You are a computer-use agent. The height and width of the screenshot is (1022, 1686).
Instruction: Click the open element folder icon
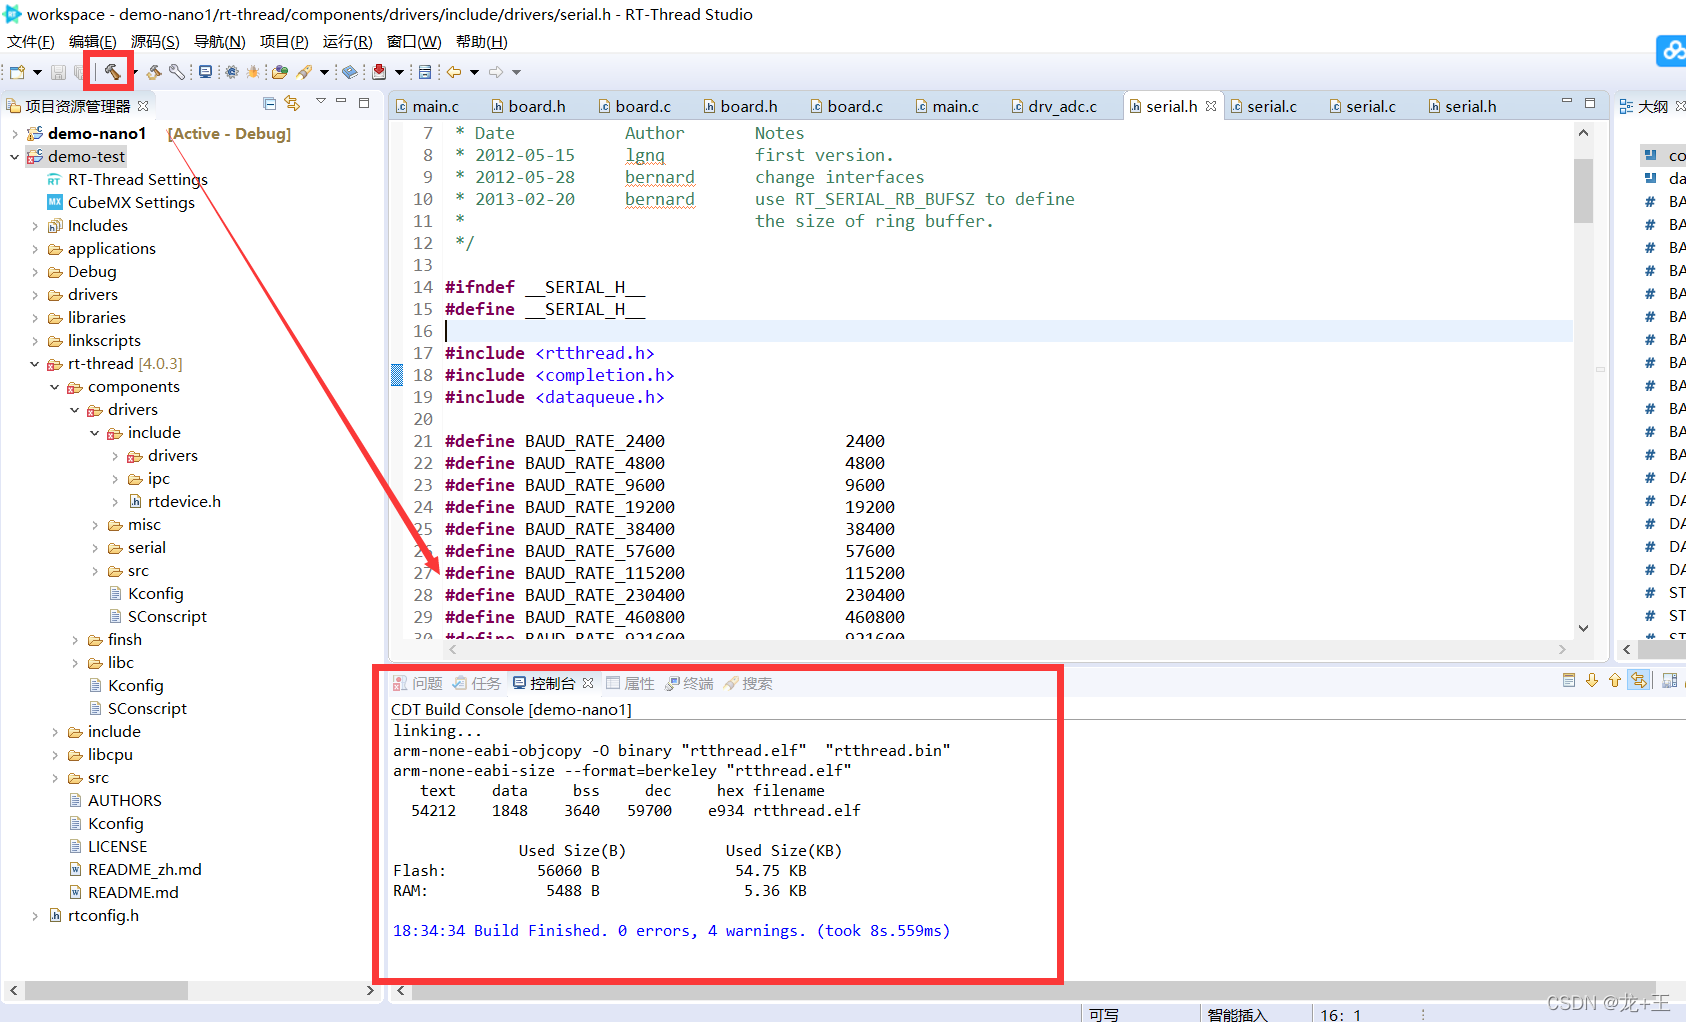click(x=280, y=72)
